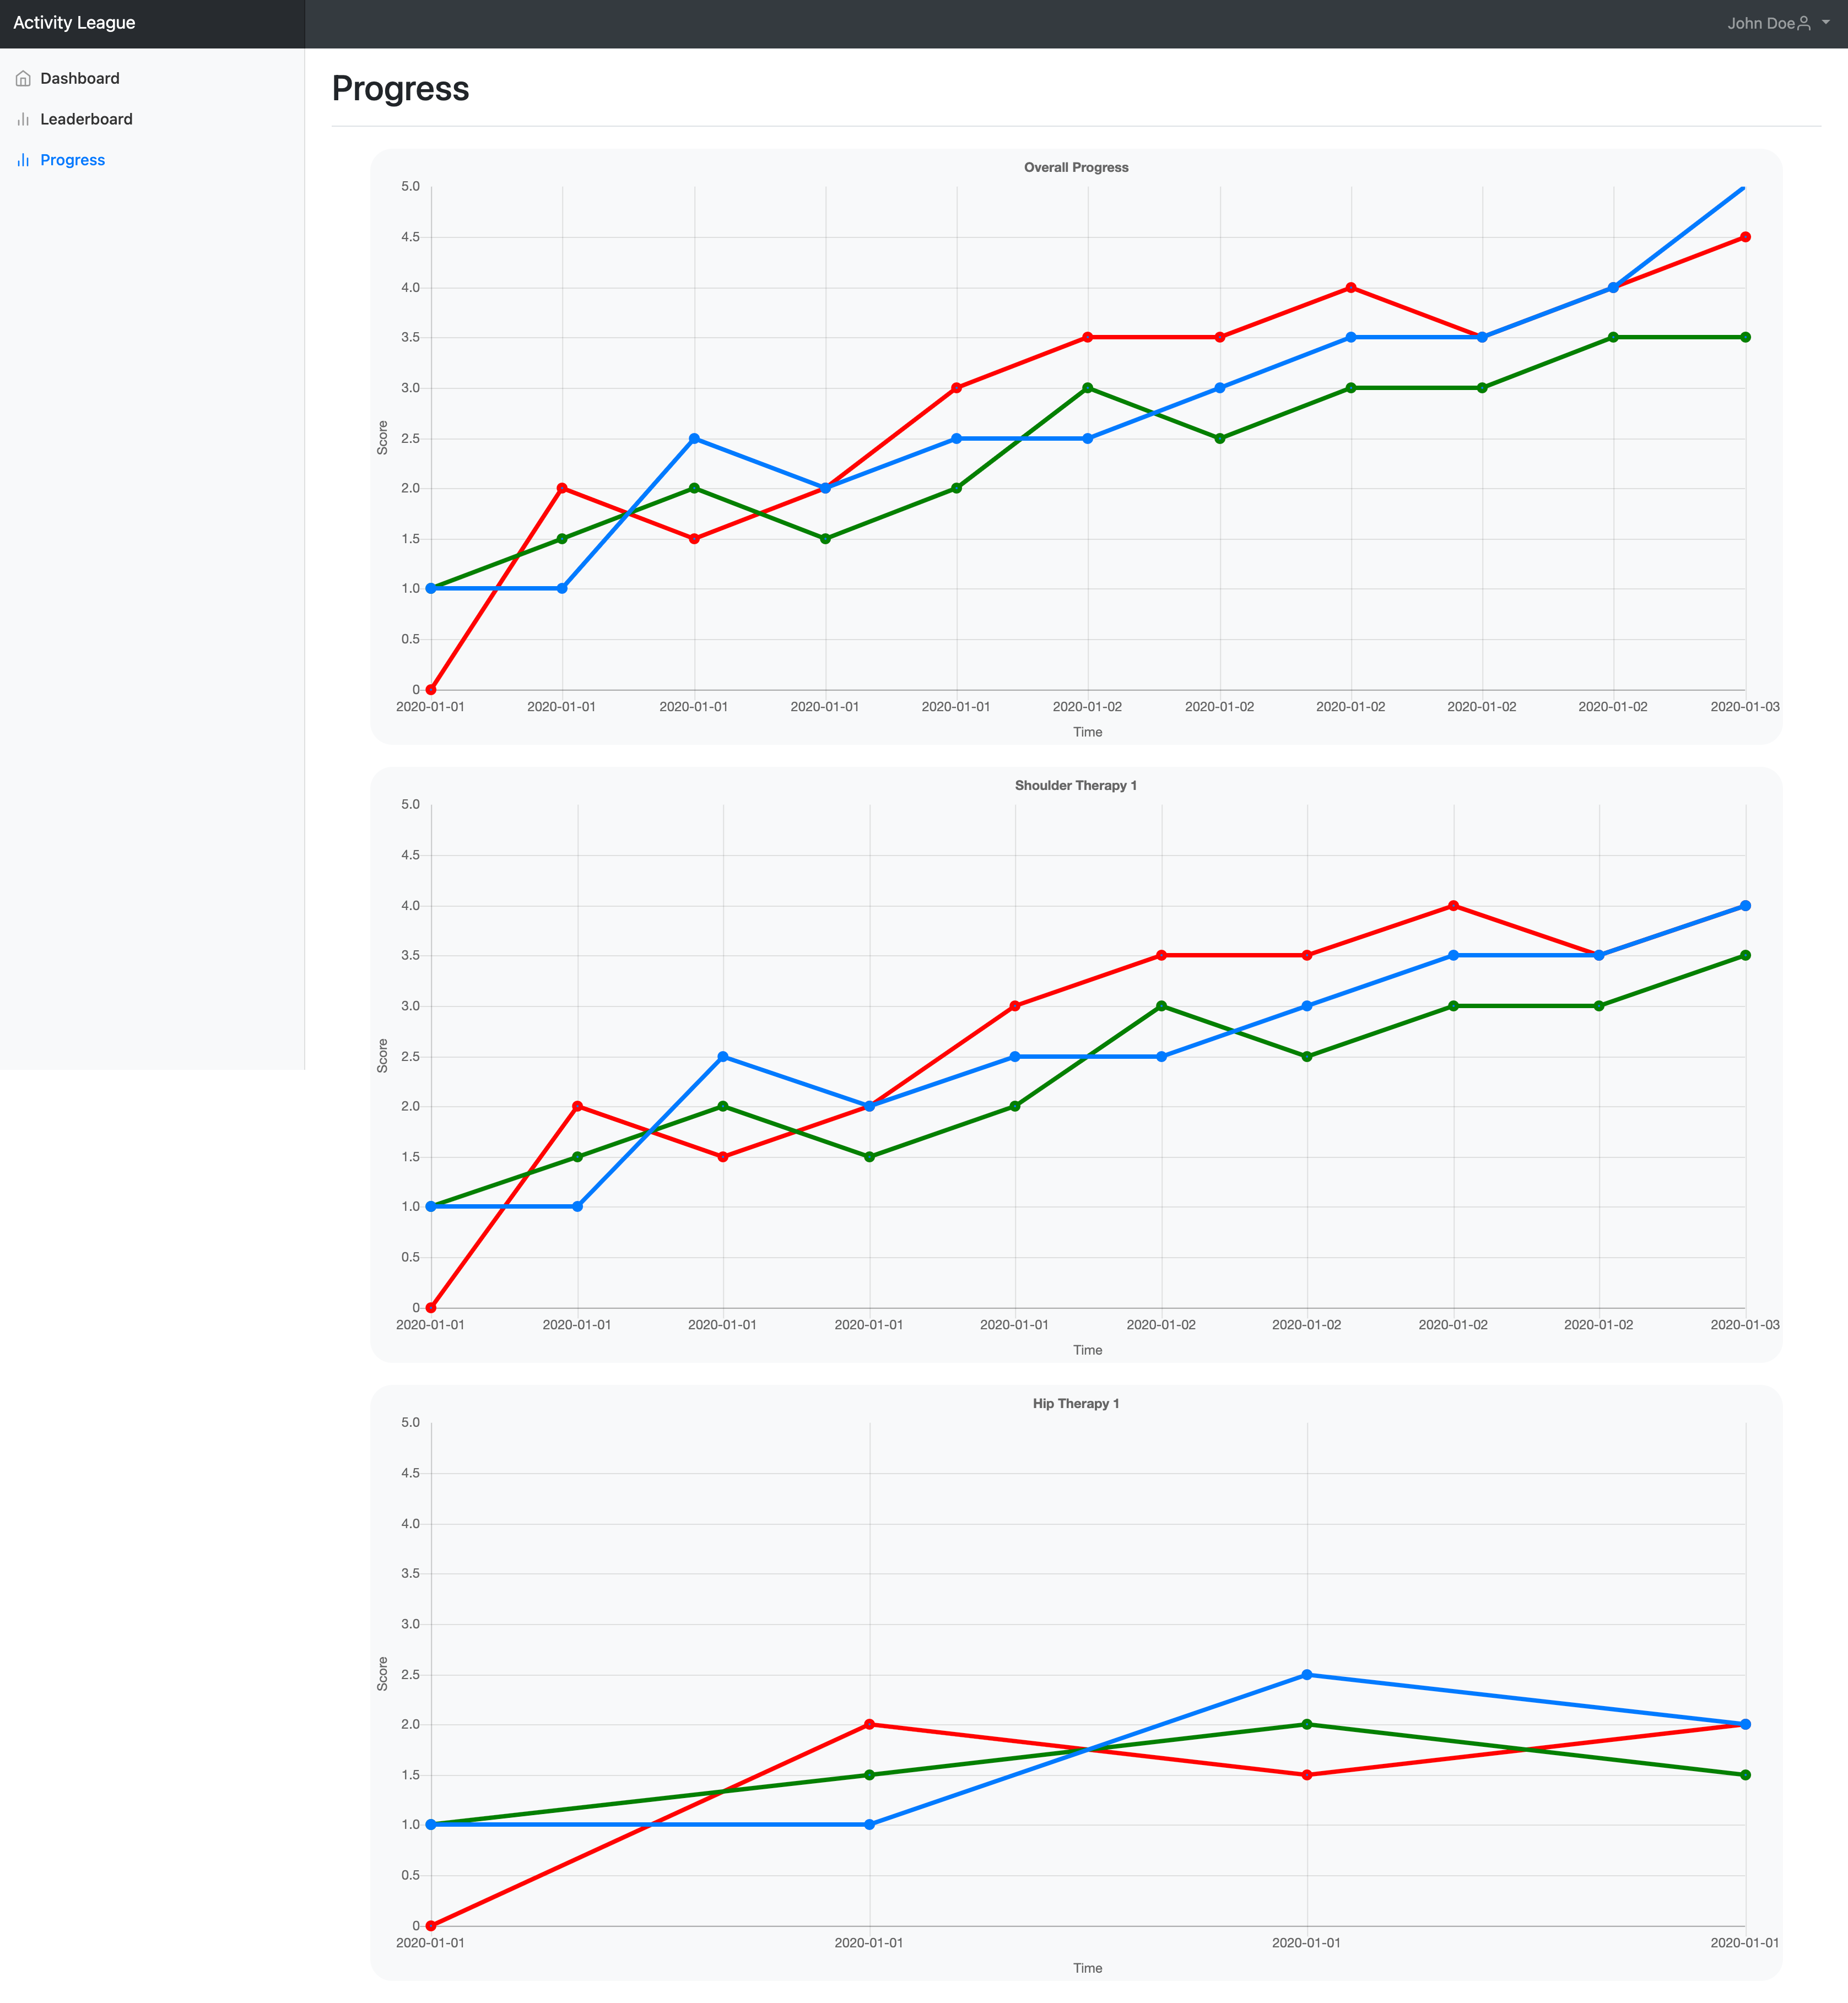
Task: Click Time axis label under Hip Therapy 1 chart
Action: [1088, 1968]
